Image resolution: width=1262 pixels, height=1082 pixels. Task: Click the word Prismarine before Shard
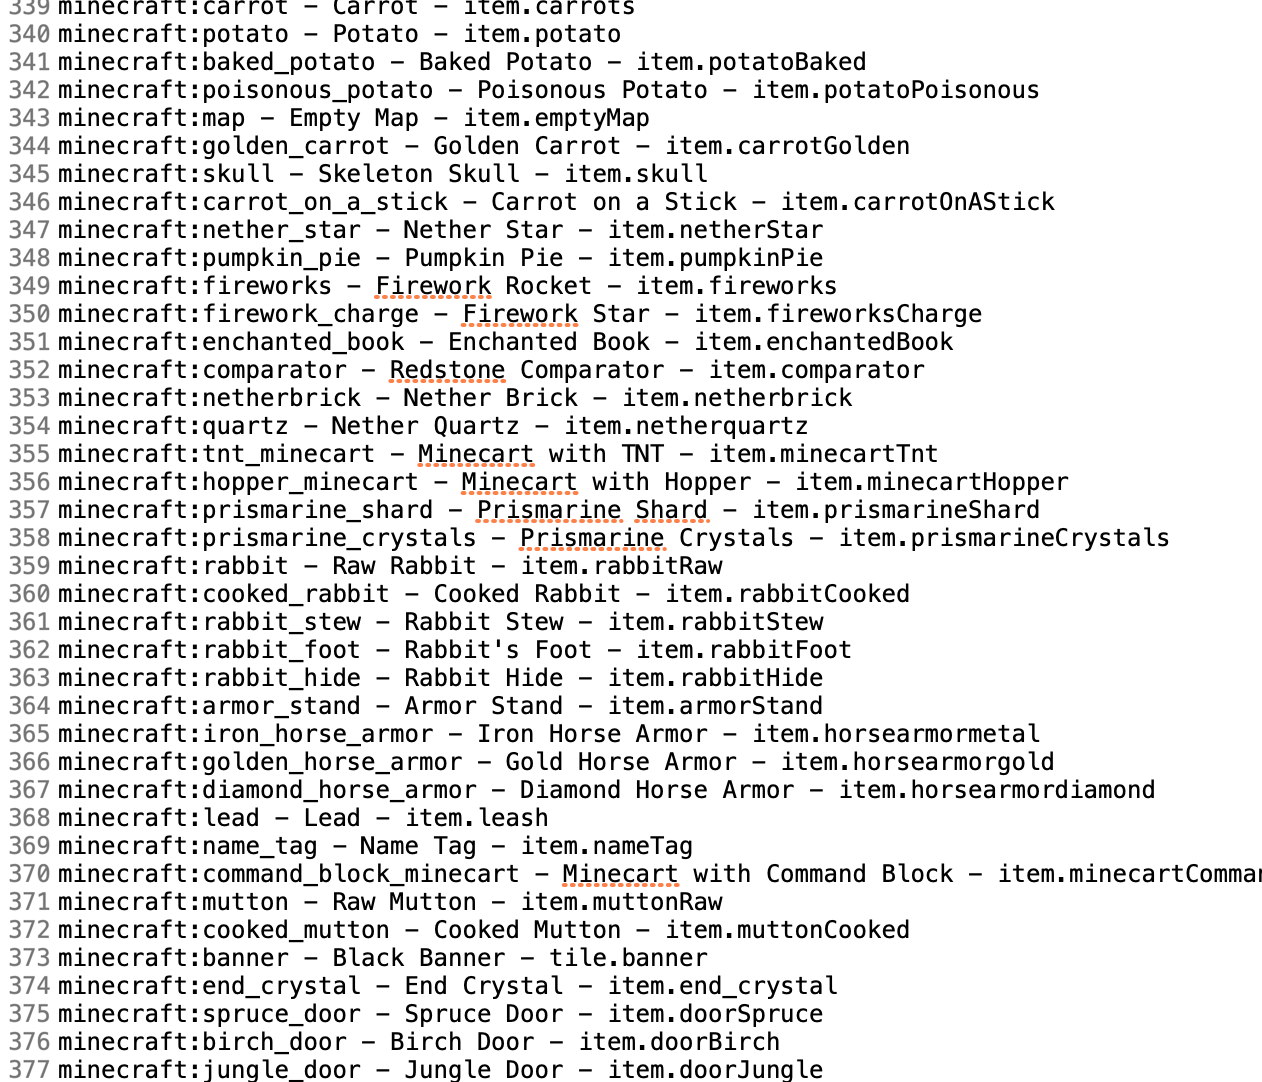coord(549,510)
